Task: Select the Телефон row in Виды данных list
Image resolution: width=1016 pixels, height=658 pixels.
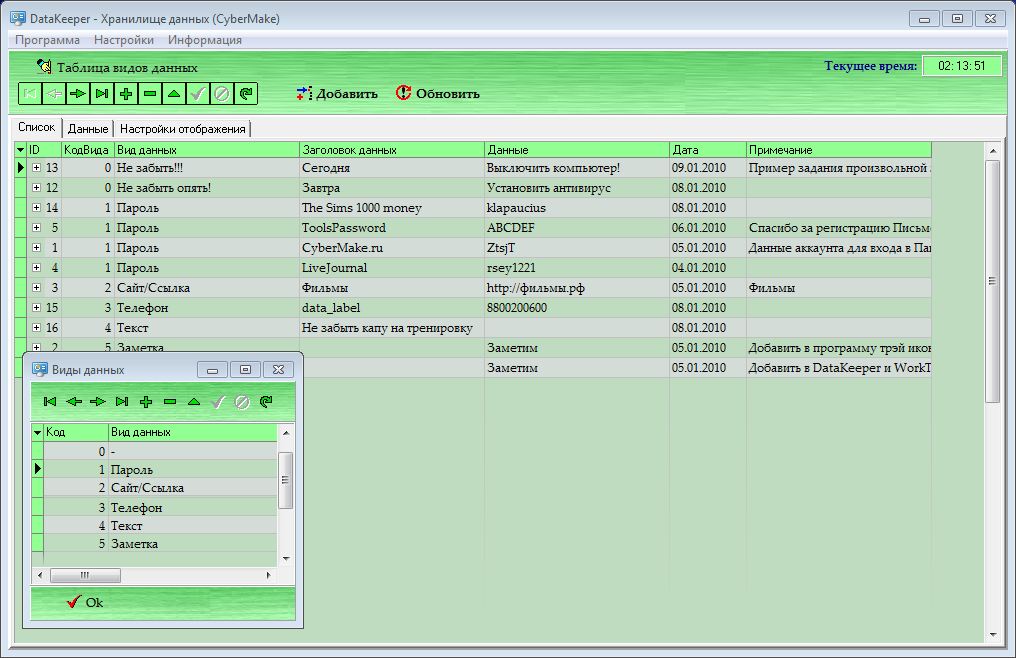Action: pos(137,507)
